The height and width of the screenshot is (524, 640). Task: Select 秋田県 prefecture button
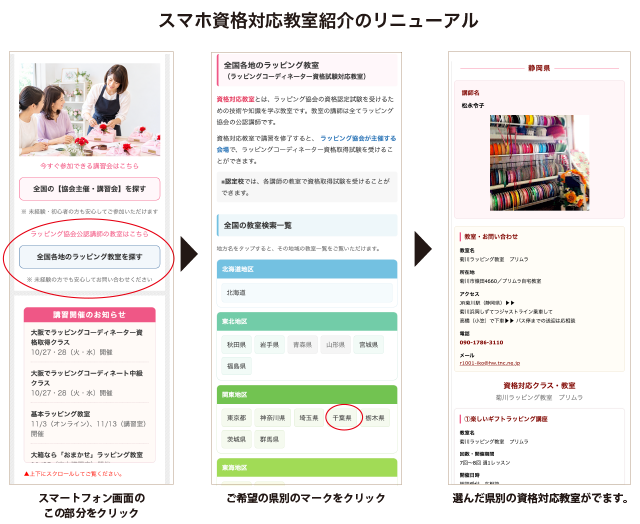tap(237, 345)
